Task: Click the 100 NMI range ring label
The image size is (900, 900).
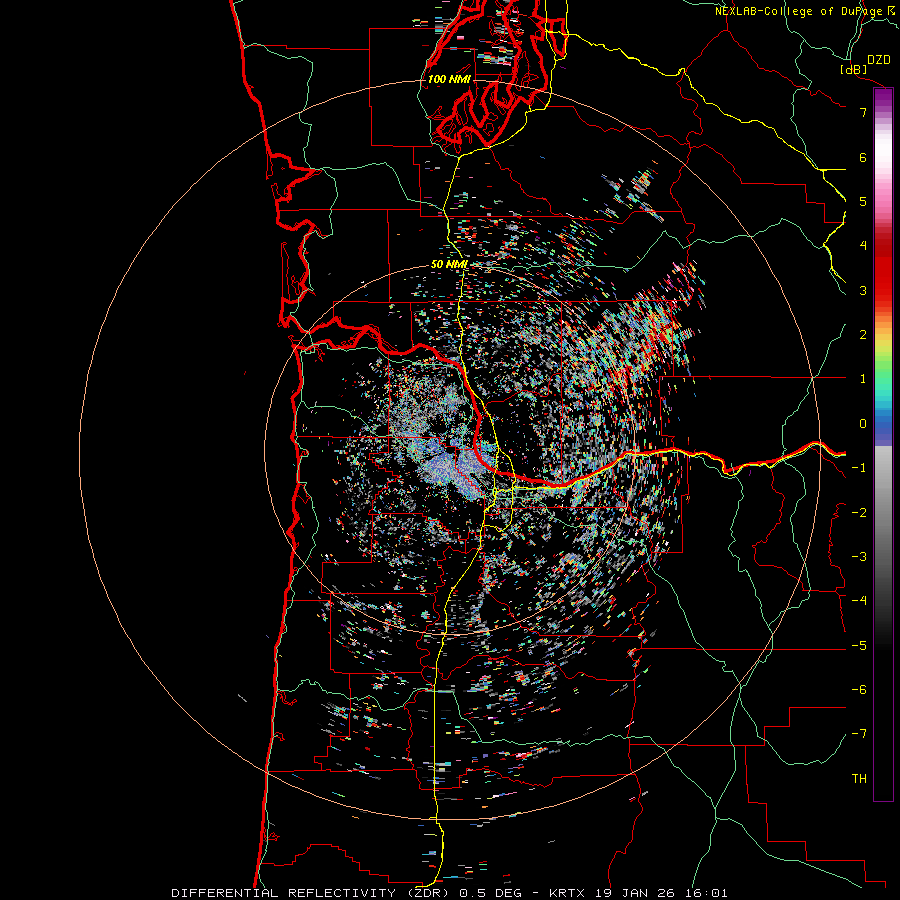Action: 449,79
